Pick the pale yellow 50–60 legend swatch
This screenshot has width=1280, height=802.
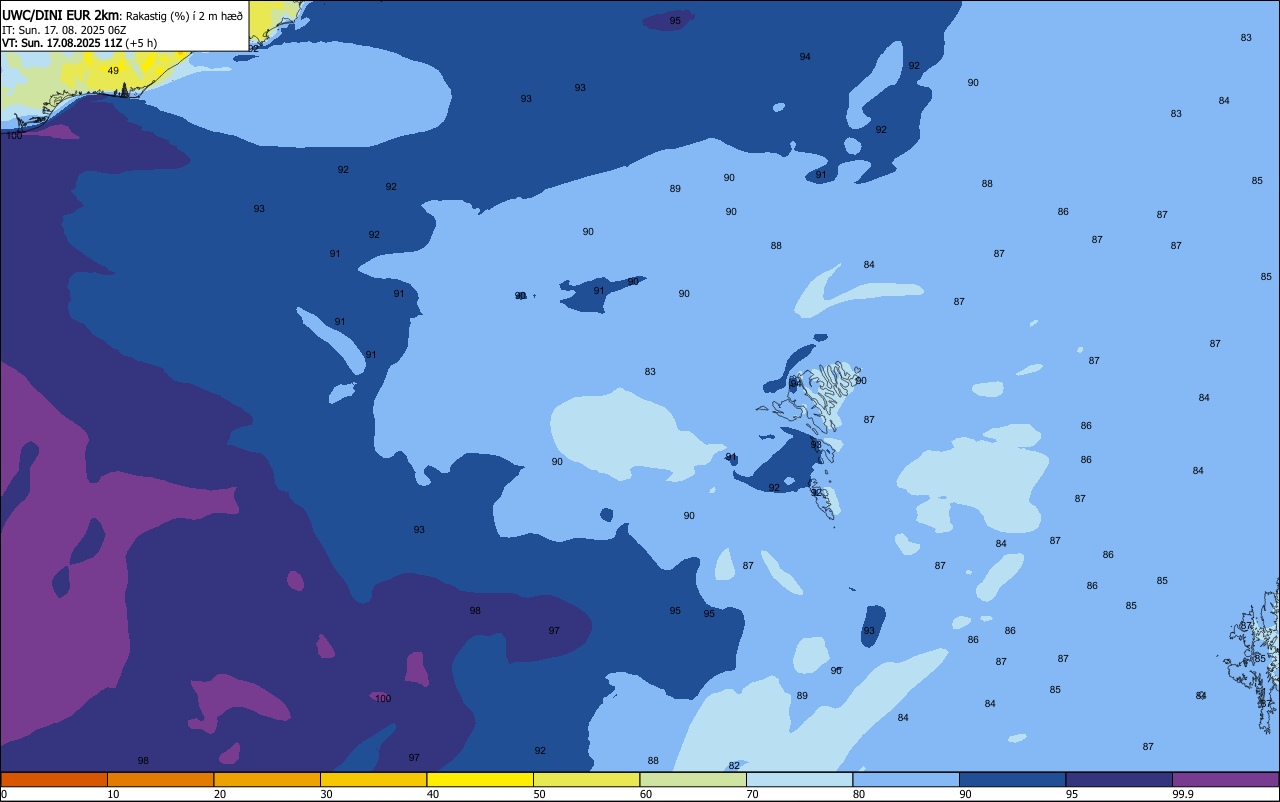[x=586, y=779]
